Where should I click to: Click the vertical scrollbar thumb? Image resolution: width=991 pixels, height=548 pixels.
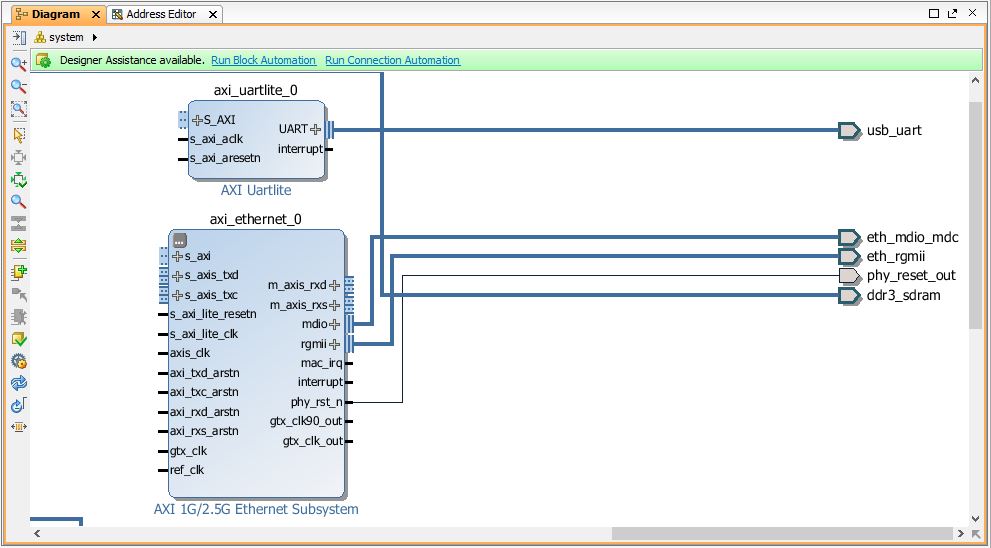pyautogui.click(x=975, y=214)
